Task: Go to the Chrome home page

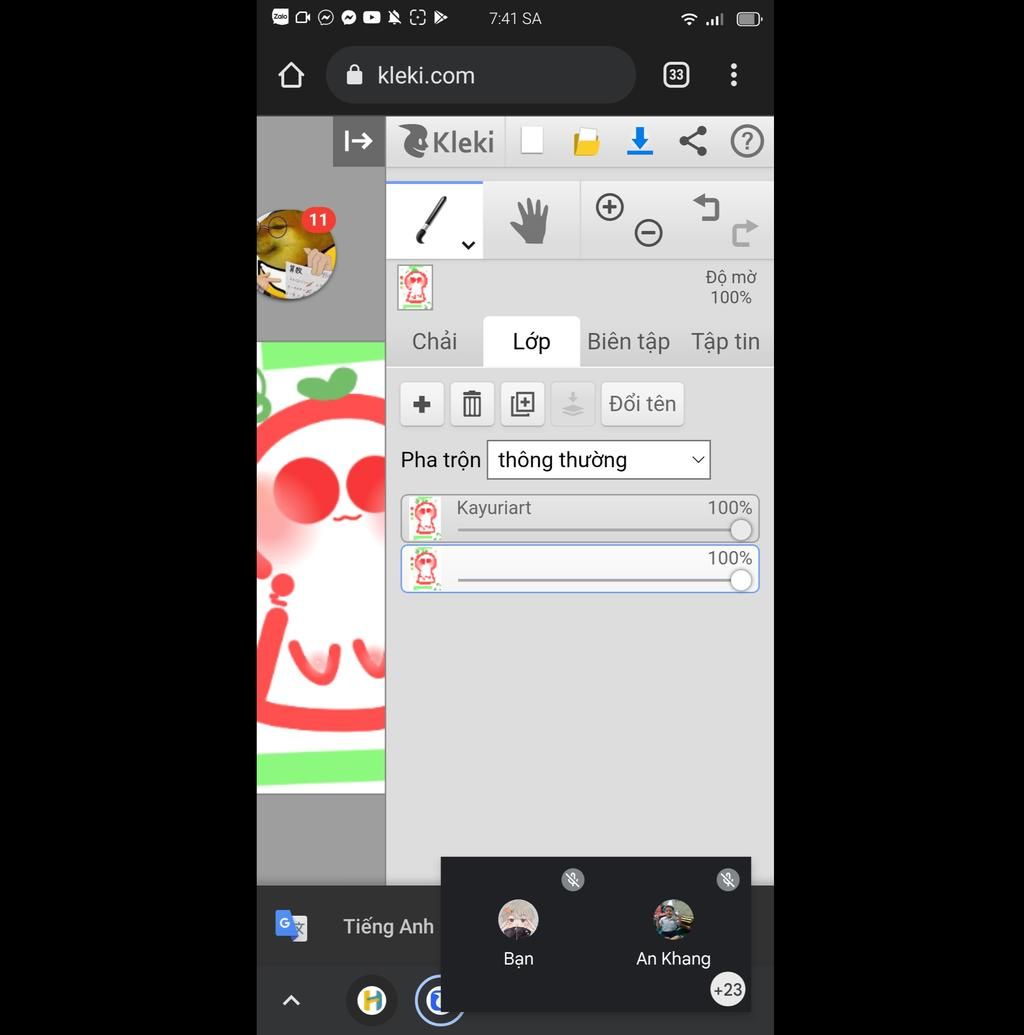Action: pyautogui.click(x=291, y=75)
